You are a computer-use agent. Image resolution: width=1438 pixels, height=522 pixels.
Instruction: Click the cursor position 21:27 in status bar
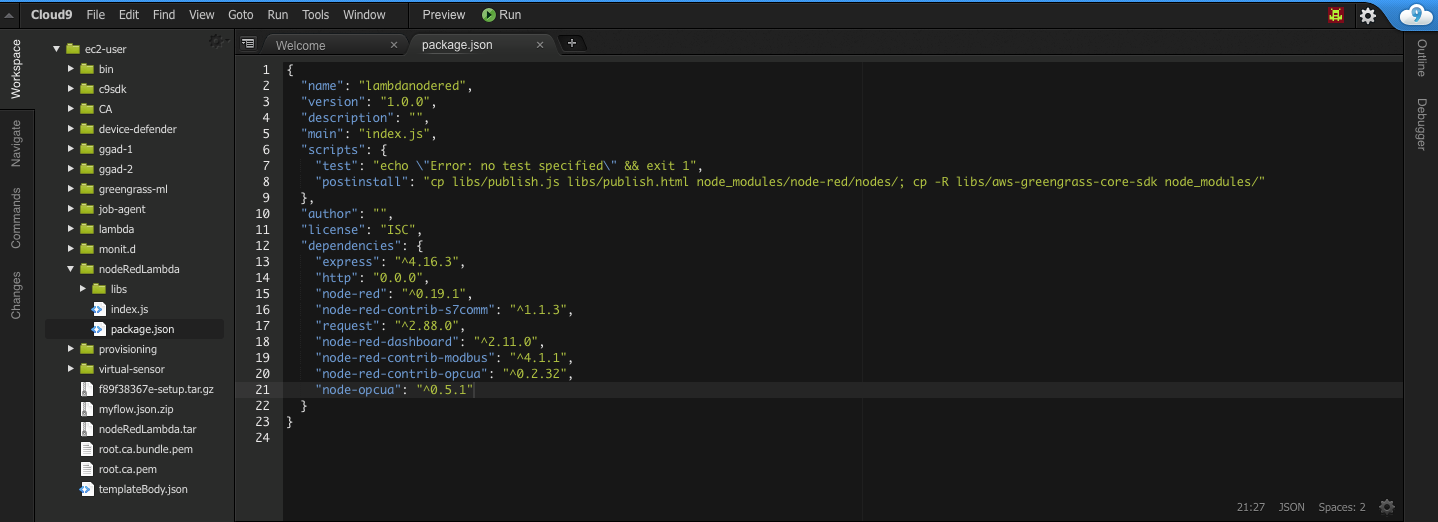1251,507
